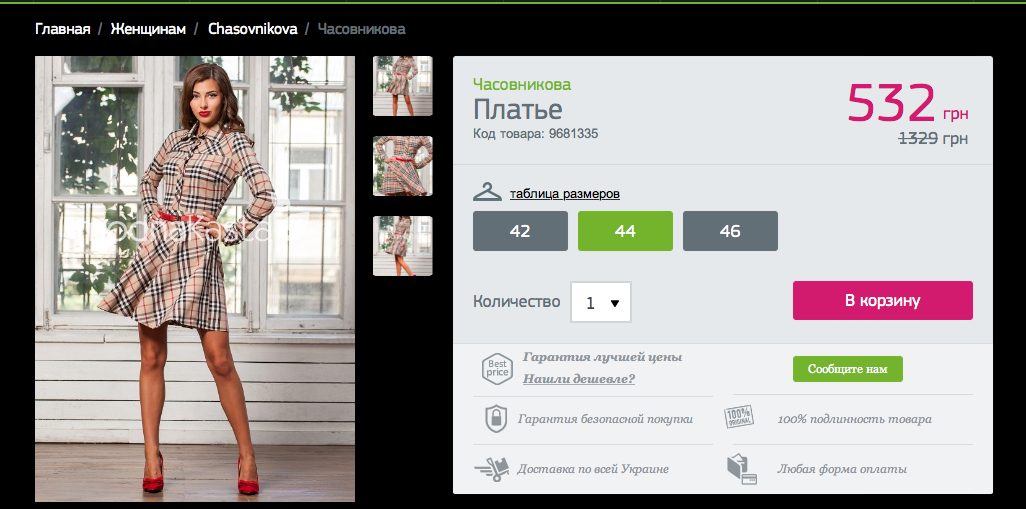
Task: Select size 42
Action: [520, 231]
